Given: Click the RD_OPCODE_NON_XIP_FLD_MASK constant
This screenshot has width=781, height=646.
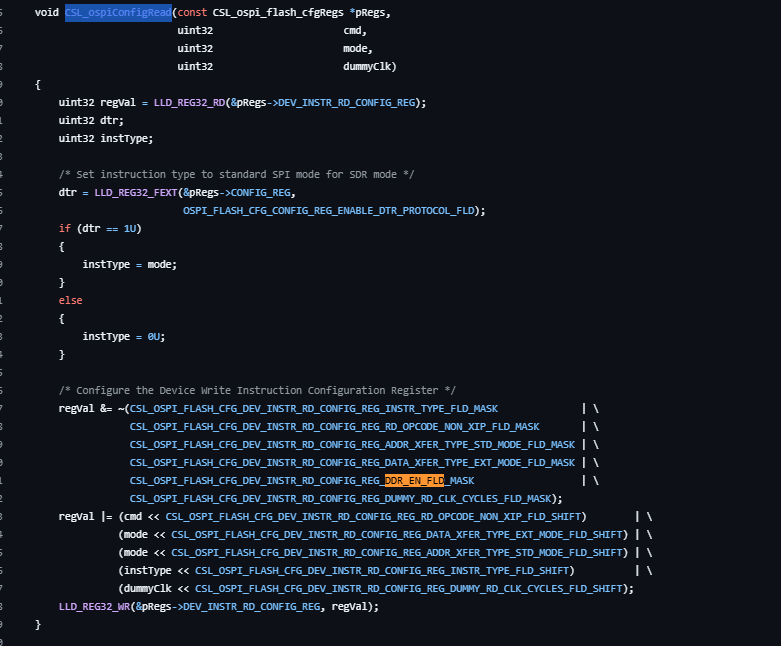Looking at the screenshot, I should click(335, 427).
